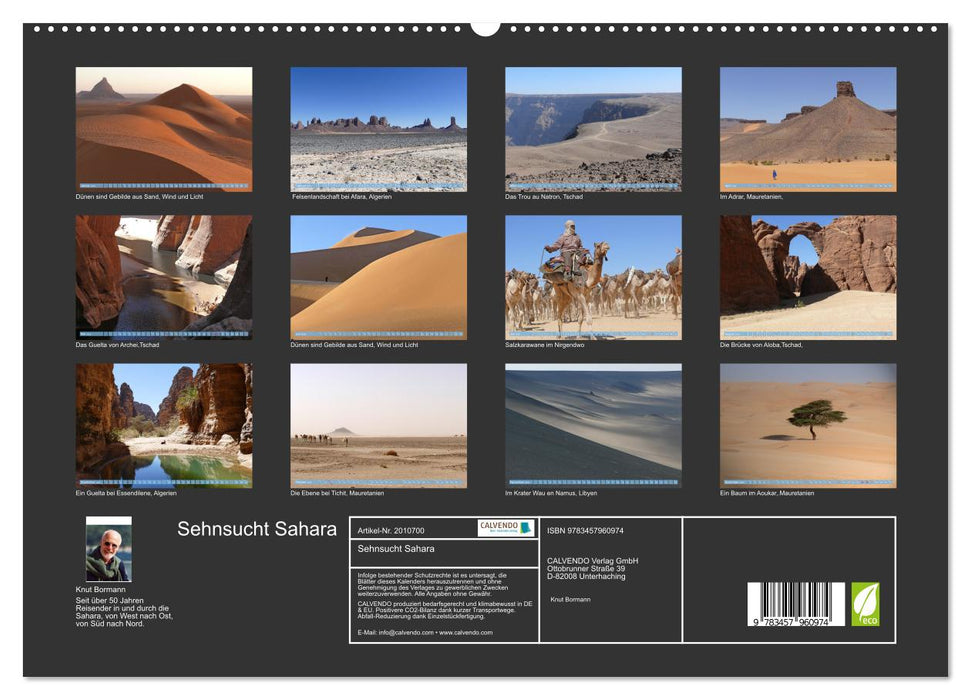971x700 pixels.
Task: Click the Guelta von Archei thumbnail
Action: click(163, 275)
